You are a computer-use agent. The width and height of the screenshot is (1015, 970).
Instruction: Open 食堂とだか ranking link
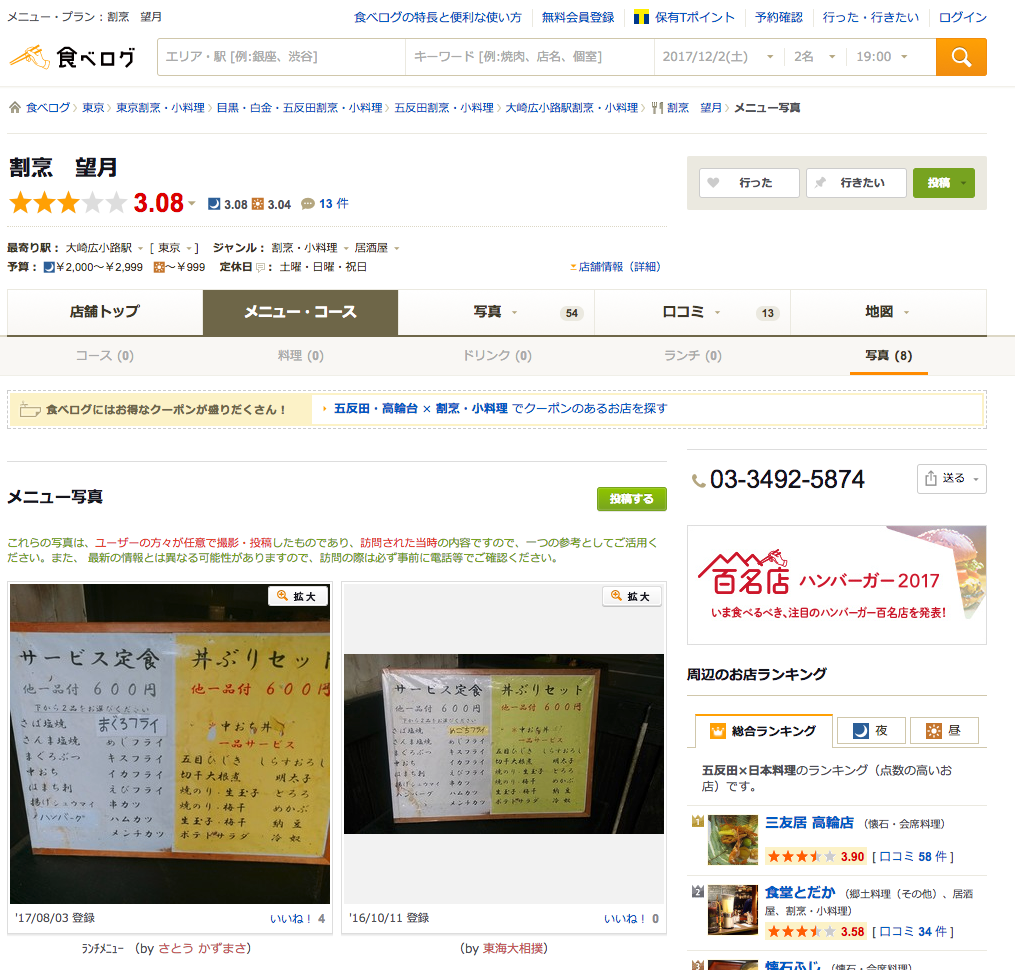pyautogui.click(x=800, y=892)
